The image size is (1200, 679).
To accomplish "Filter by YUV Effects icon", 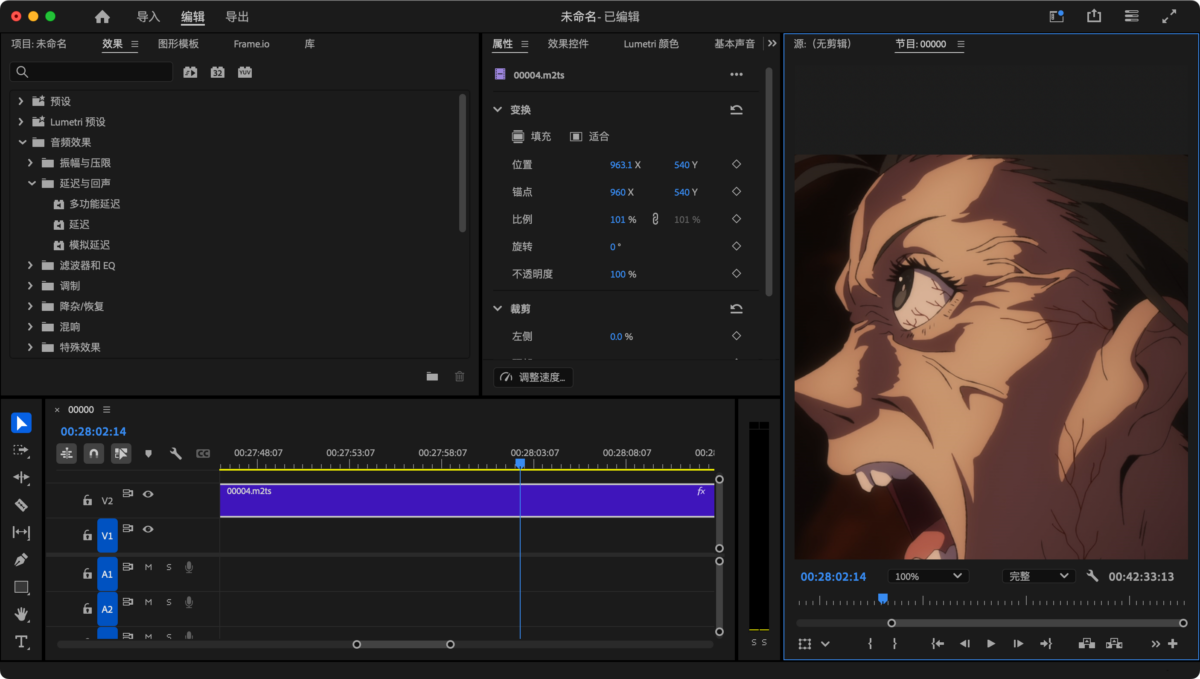I will (x=244, y=72).
